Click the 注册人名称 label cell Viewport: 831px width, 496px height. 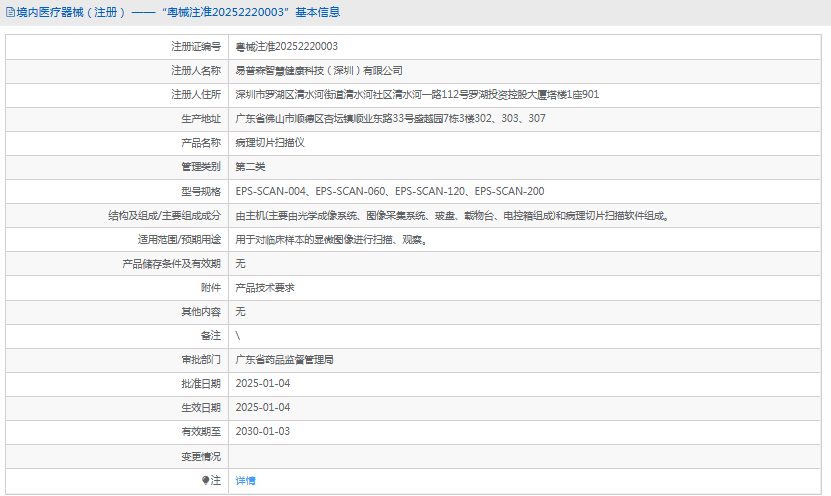click(117, 70)
